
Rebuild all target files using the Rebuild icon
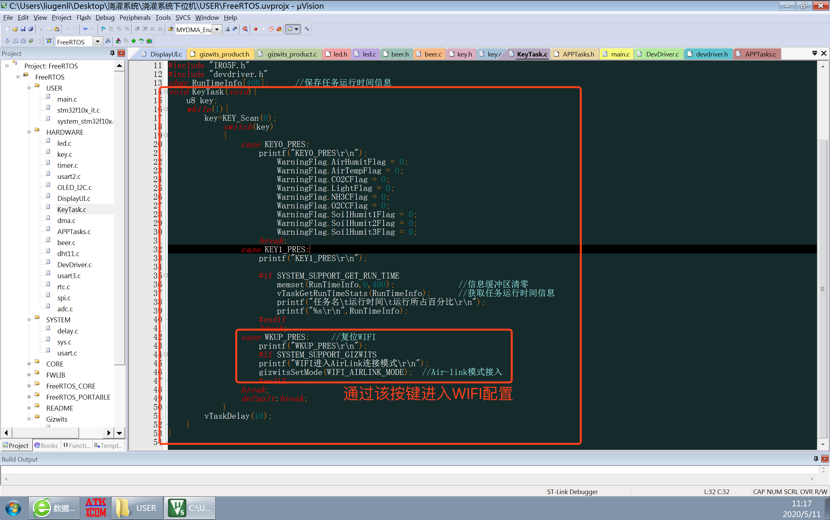(23, 41)
